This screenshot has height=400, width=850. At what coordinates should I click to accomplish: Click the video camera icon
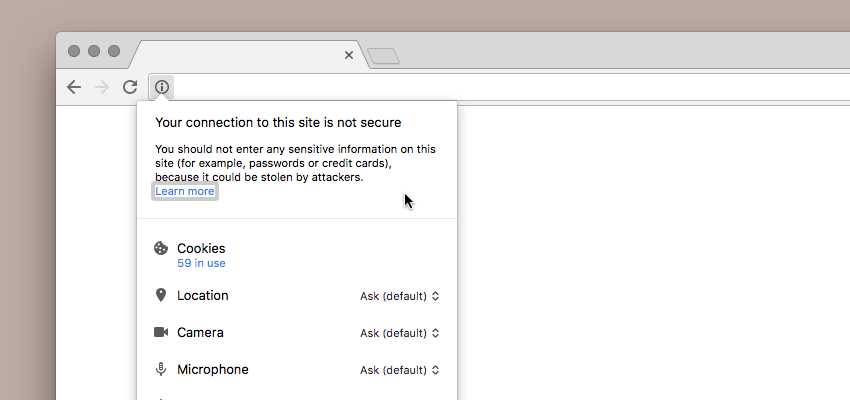point(161,332)
